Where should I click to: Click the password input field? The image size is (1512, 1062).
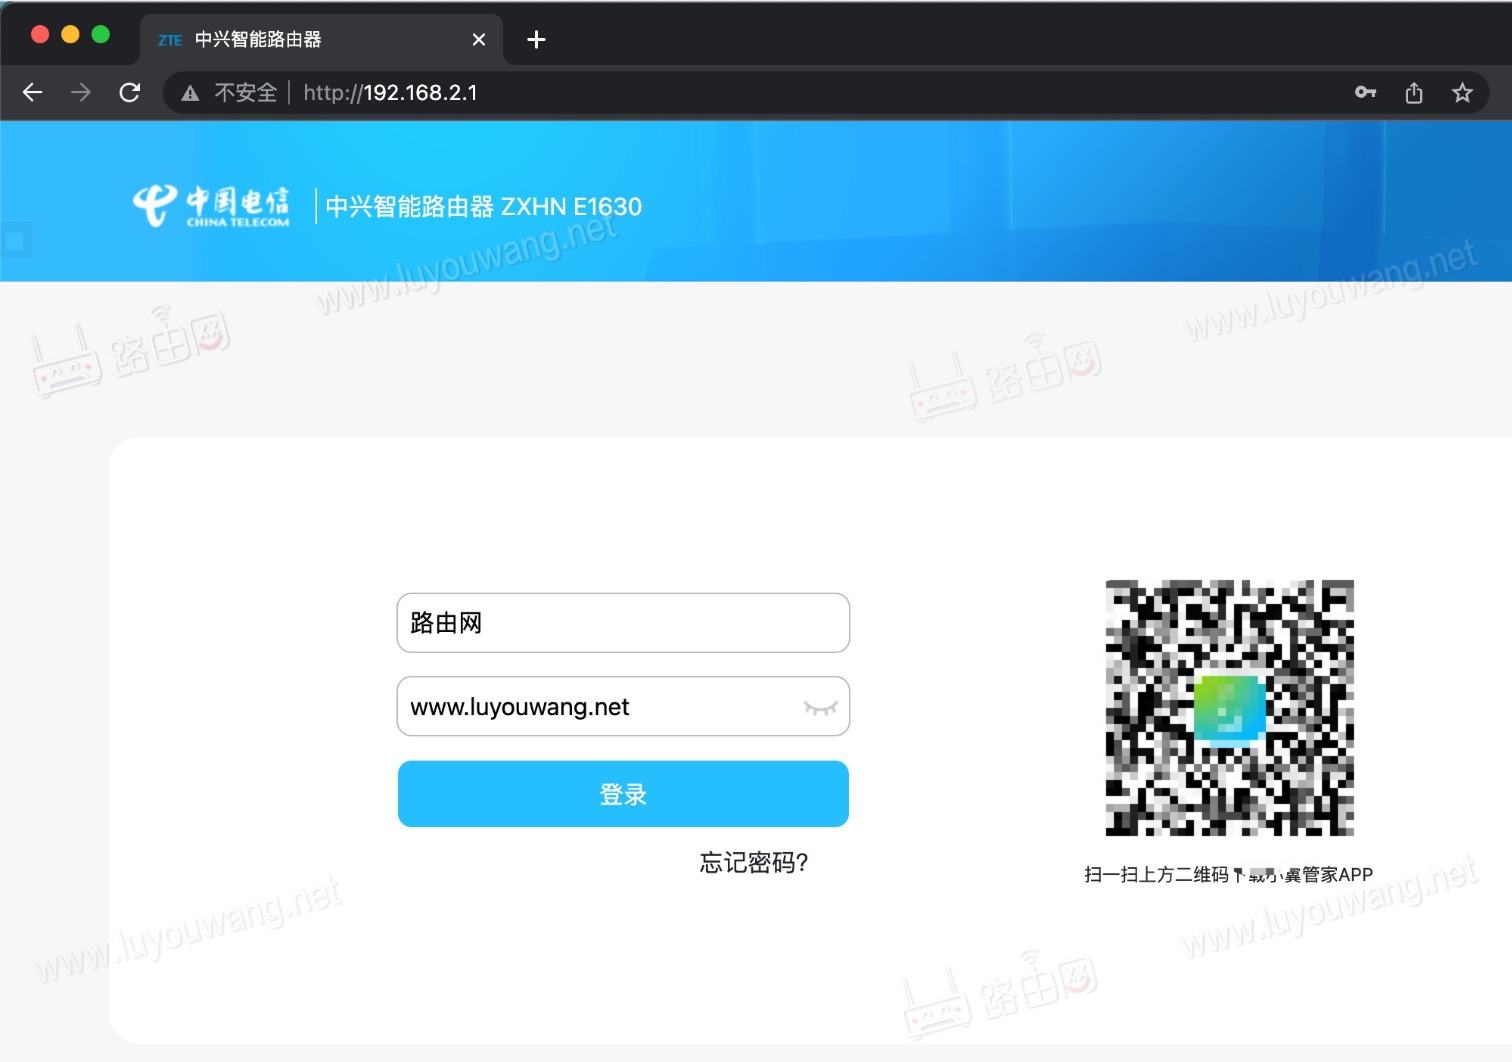pyautogui.click(x=600, y=707)
